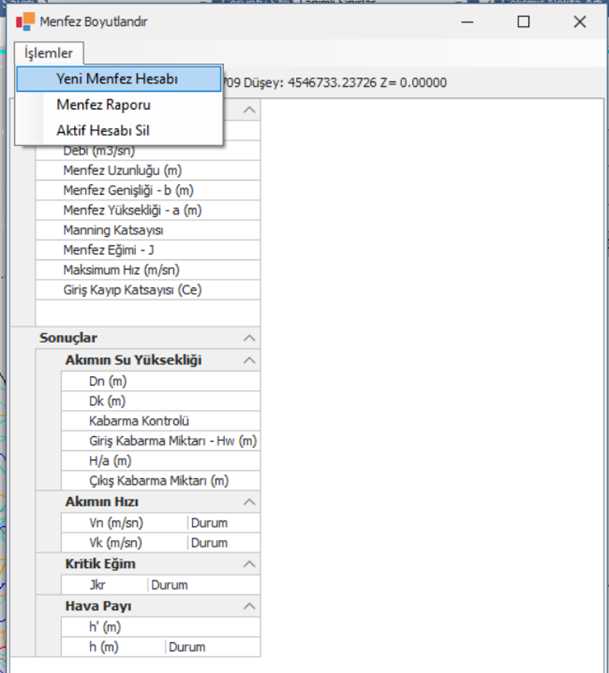Open the İşlemler menu
The width and height of the screenshot is (609, 673).
[x=48, y=53]
